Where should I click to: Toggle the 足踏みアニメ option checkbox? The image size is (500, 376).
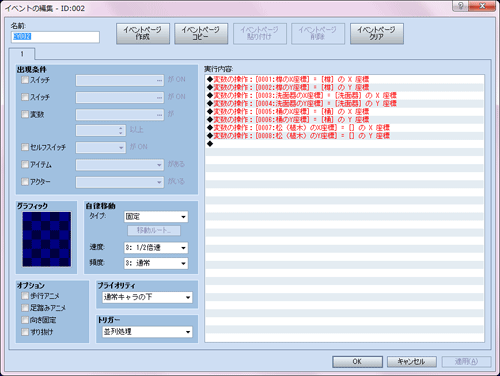tap(25, 308)
